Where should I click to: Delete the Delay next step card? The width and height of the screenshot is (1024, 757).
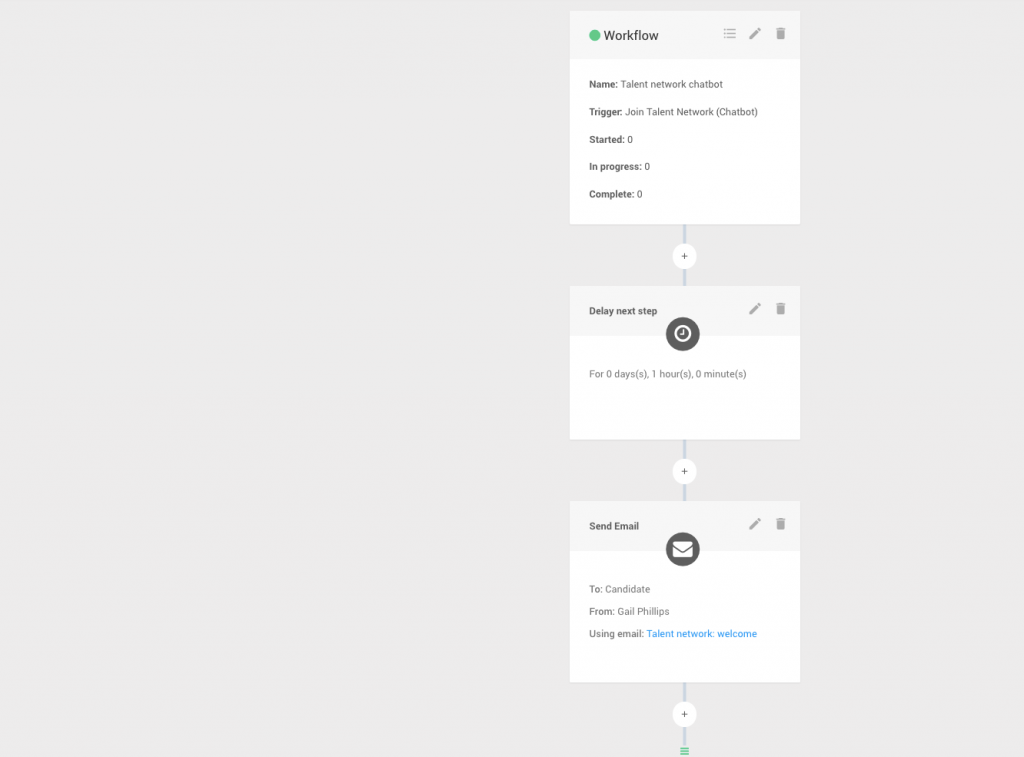[x=780, y=309]
